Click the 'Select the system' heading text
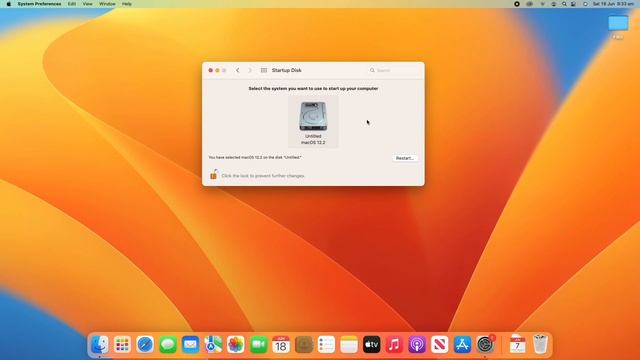The image size is (640, 360). [x=313, y=88]
